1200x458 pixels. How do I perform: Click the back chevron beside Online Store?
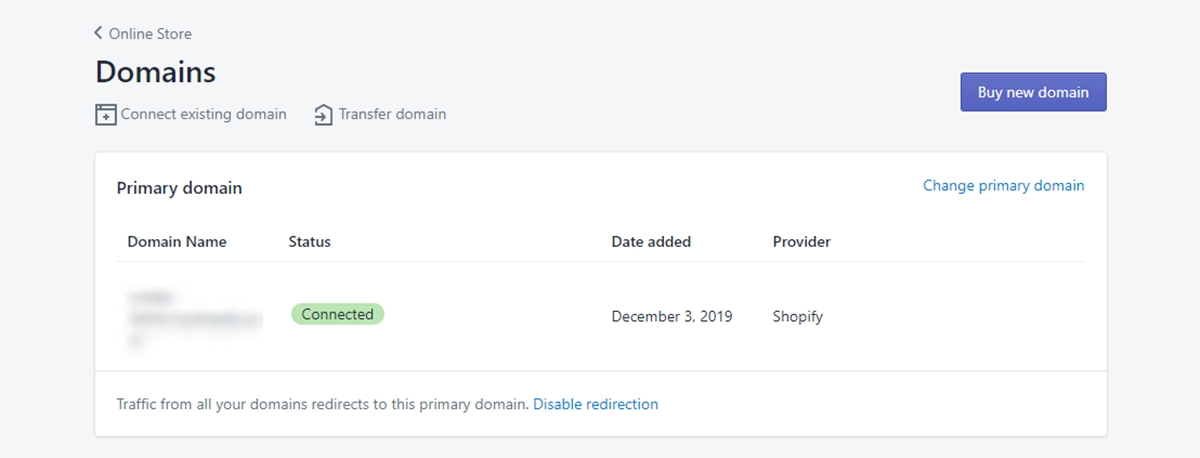[x=98, y=33]
